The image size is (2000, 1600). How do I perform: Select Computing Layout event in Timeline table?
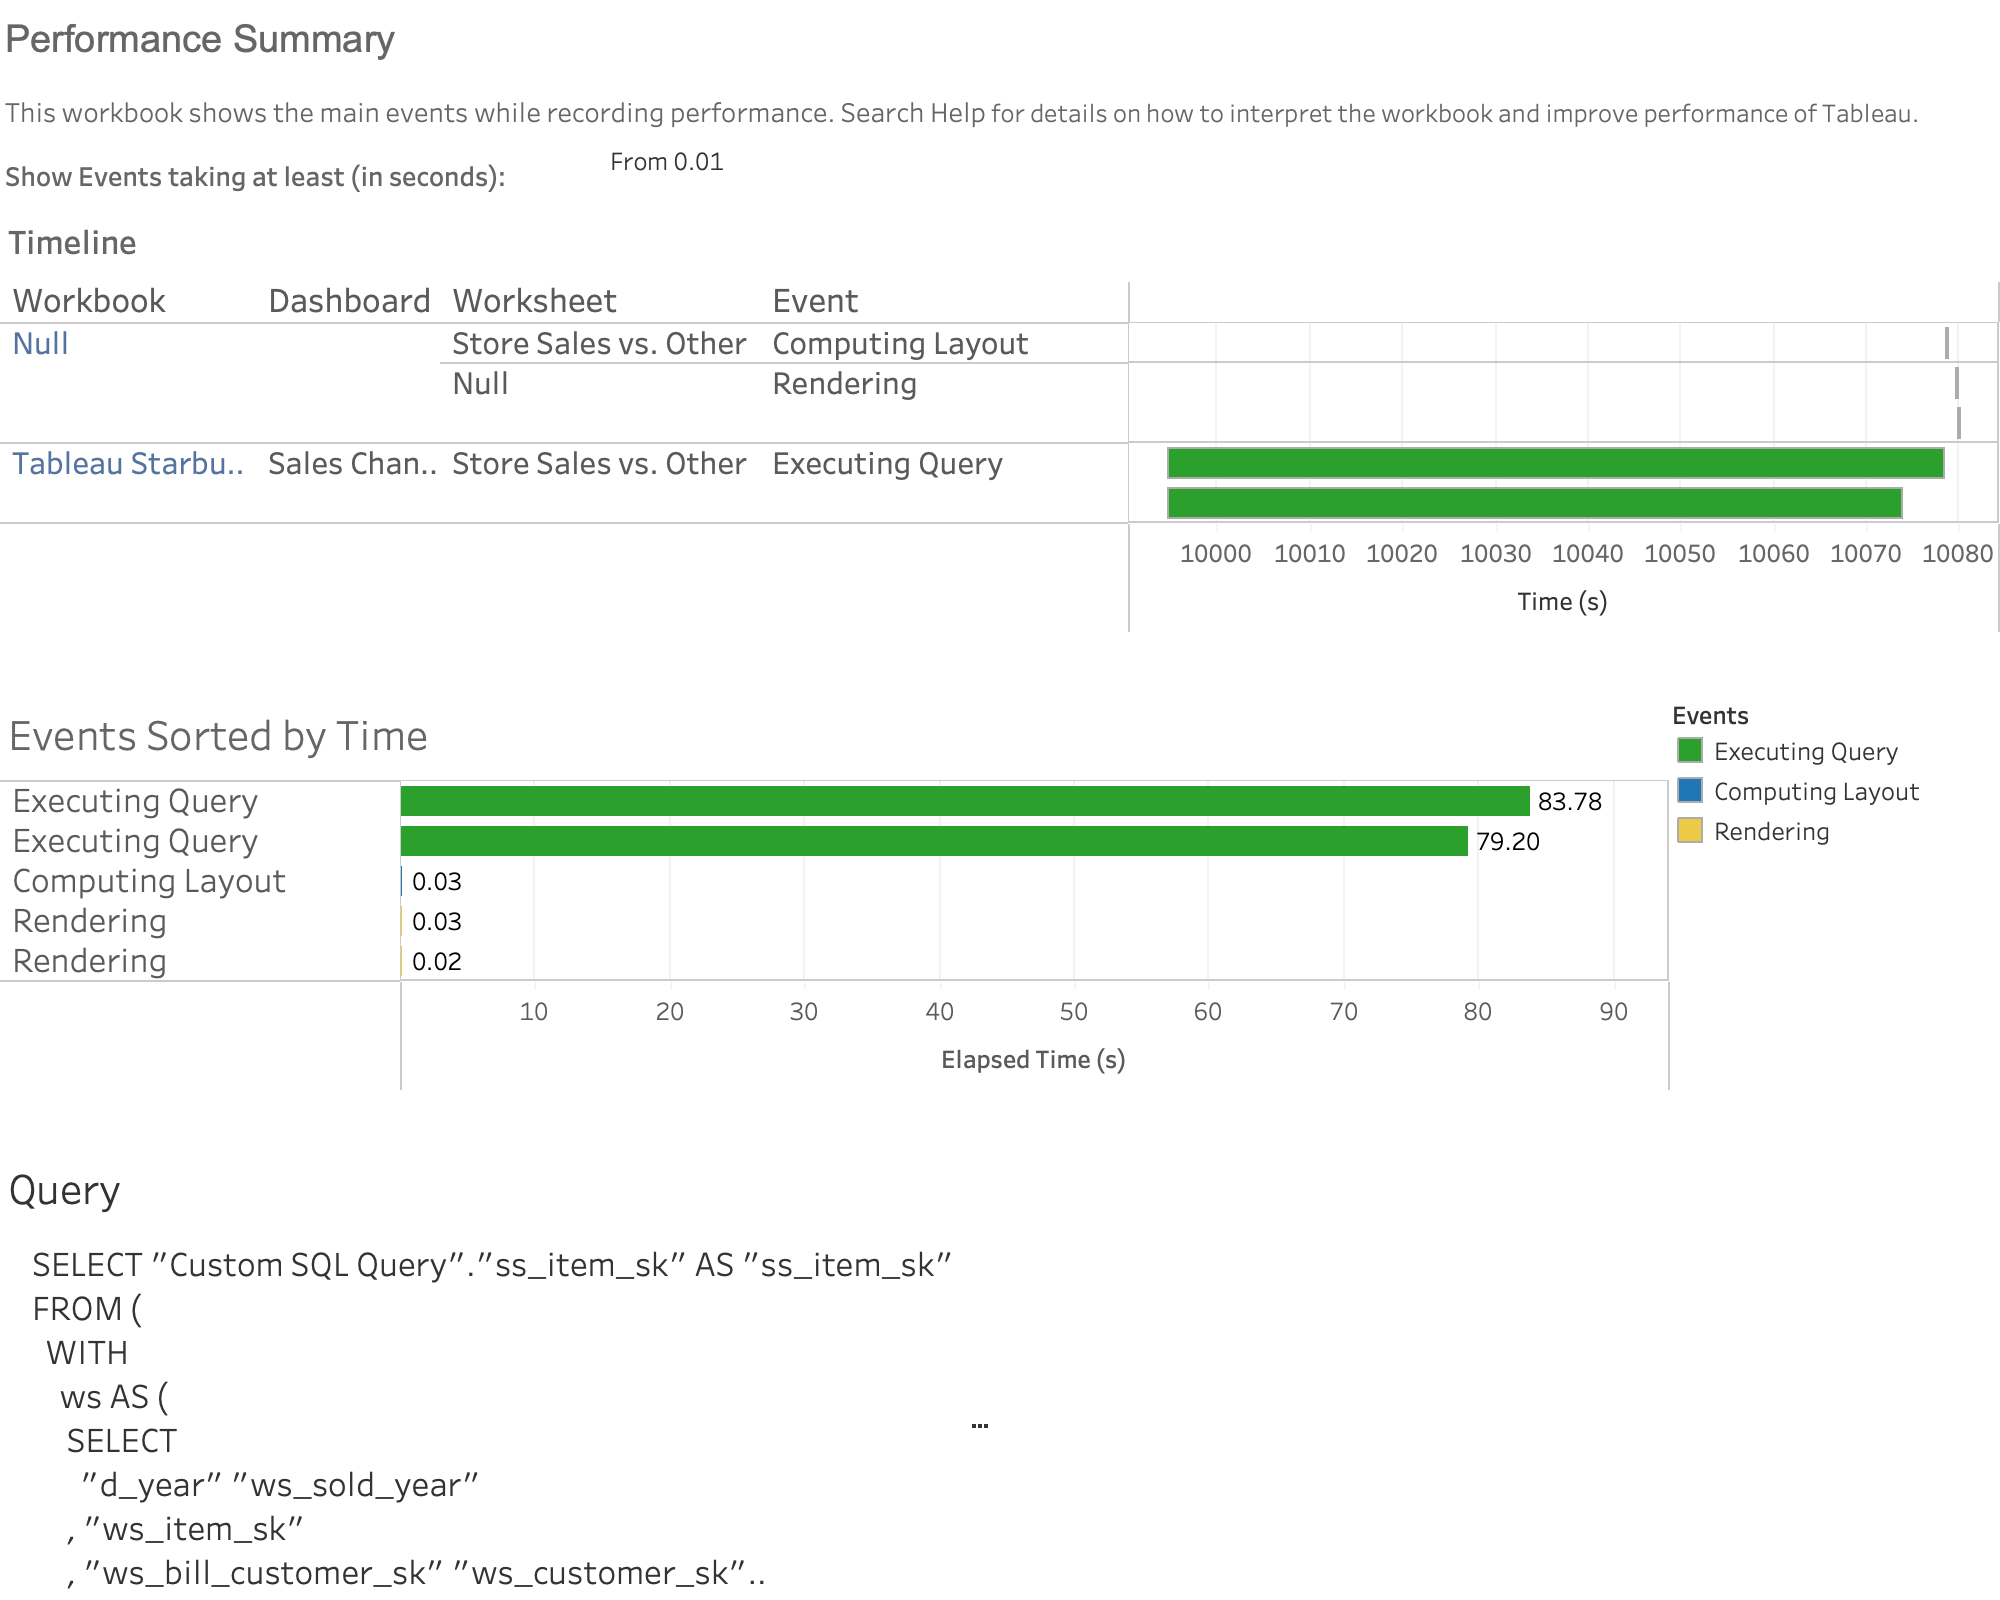tap(900, 343)
